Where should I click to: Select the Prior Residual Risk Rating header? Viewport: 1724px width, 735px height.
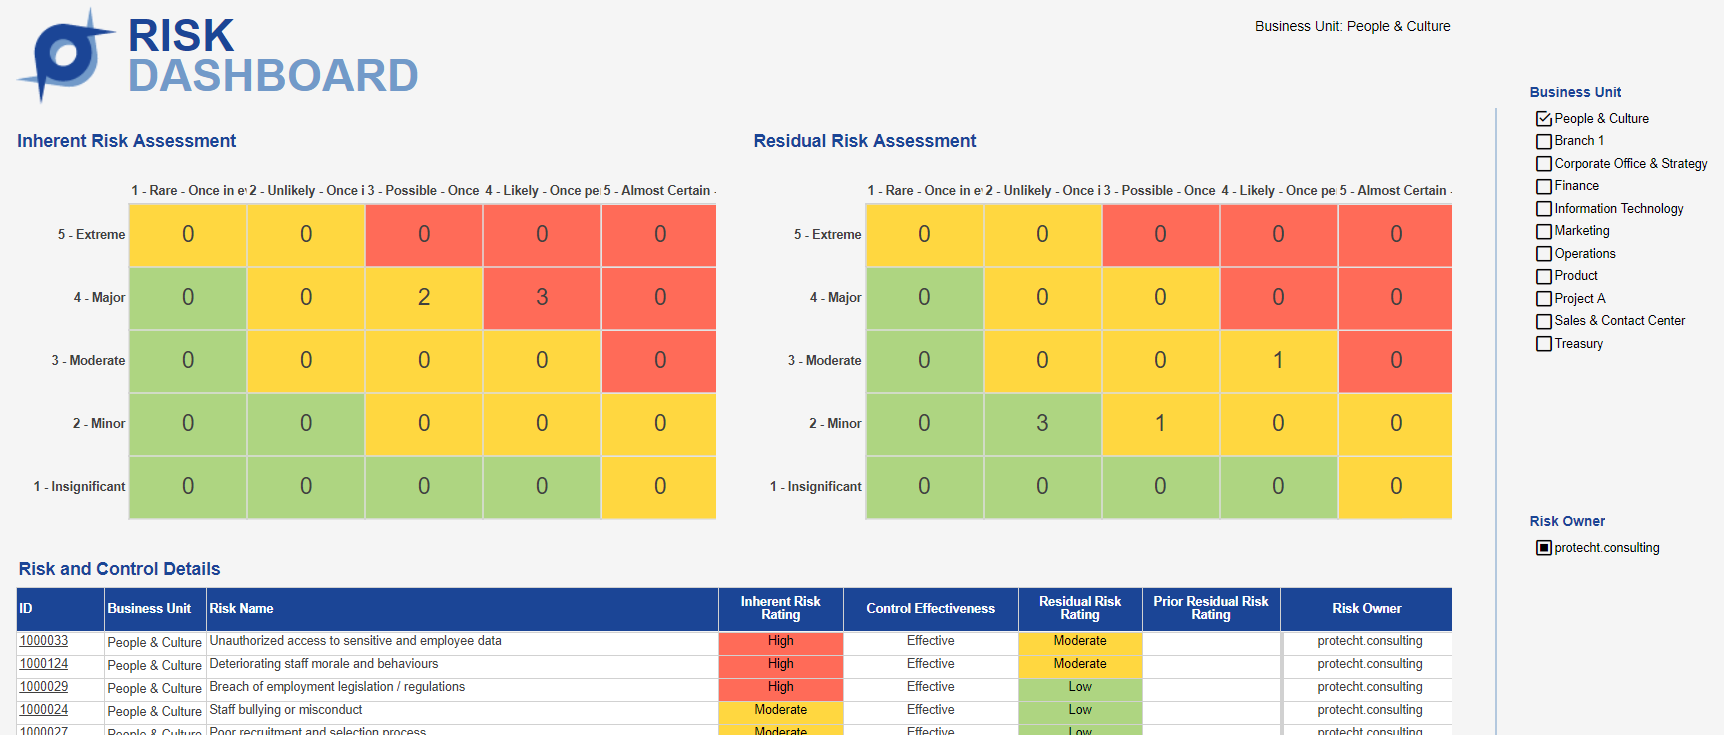pos(1210,608)
